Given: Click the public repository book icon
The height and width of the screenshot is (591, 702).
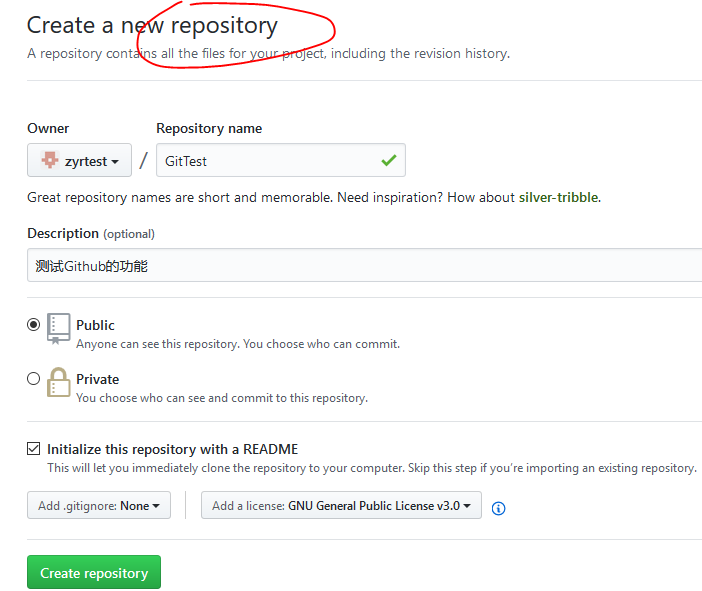Looking at the screenshot, I should click(59, 328).
